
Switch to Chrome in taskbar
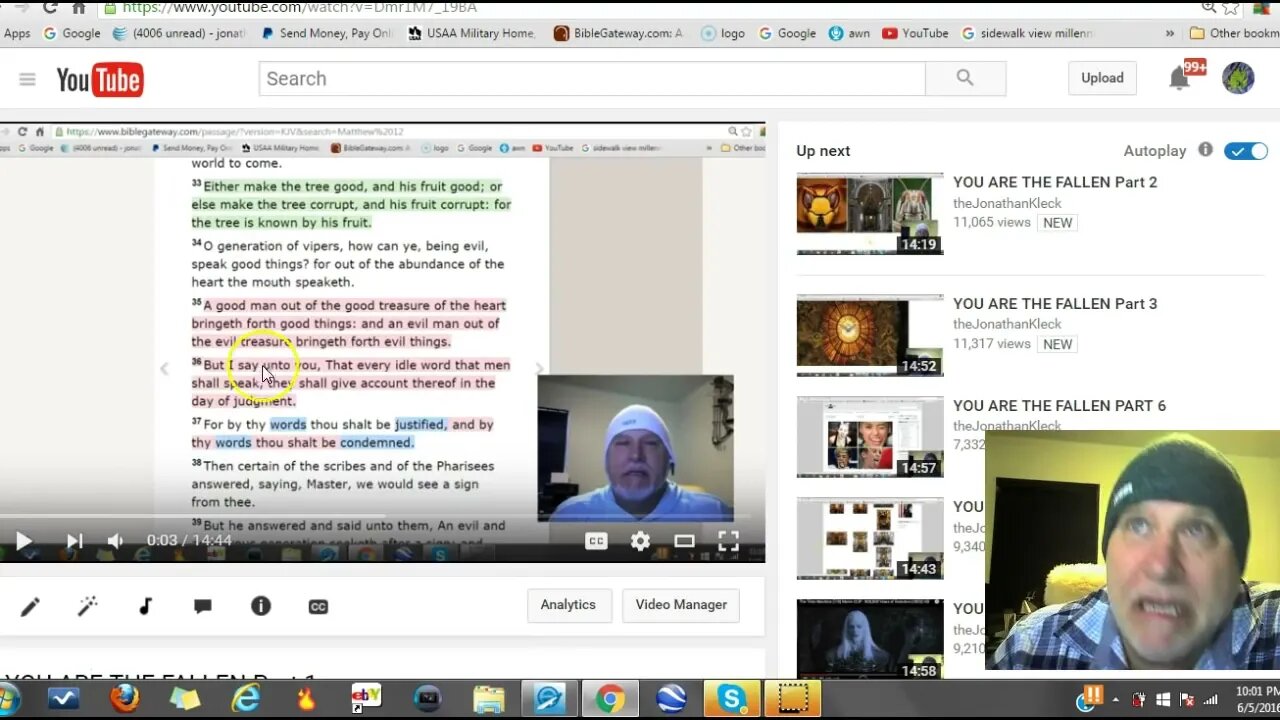(610, 699)
